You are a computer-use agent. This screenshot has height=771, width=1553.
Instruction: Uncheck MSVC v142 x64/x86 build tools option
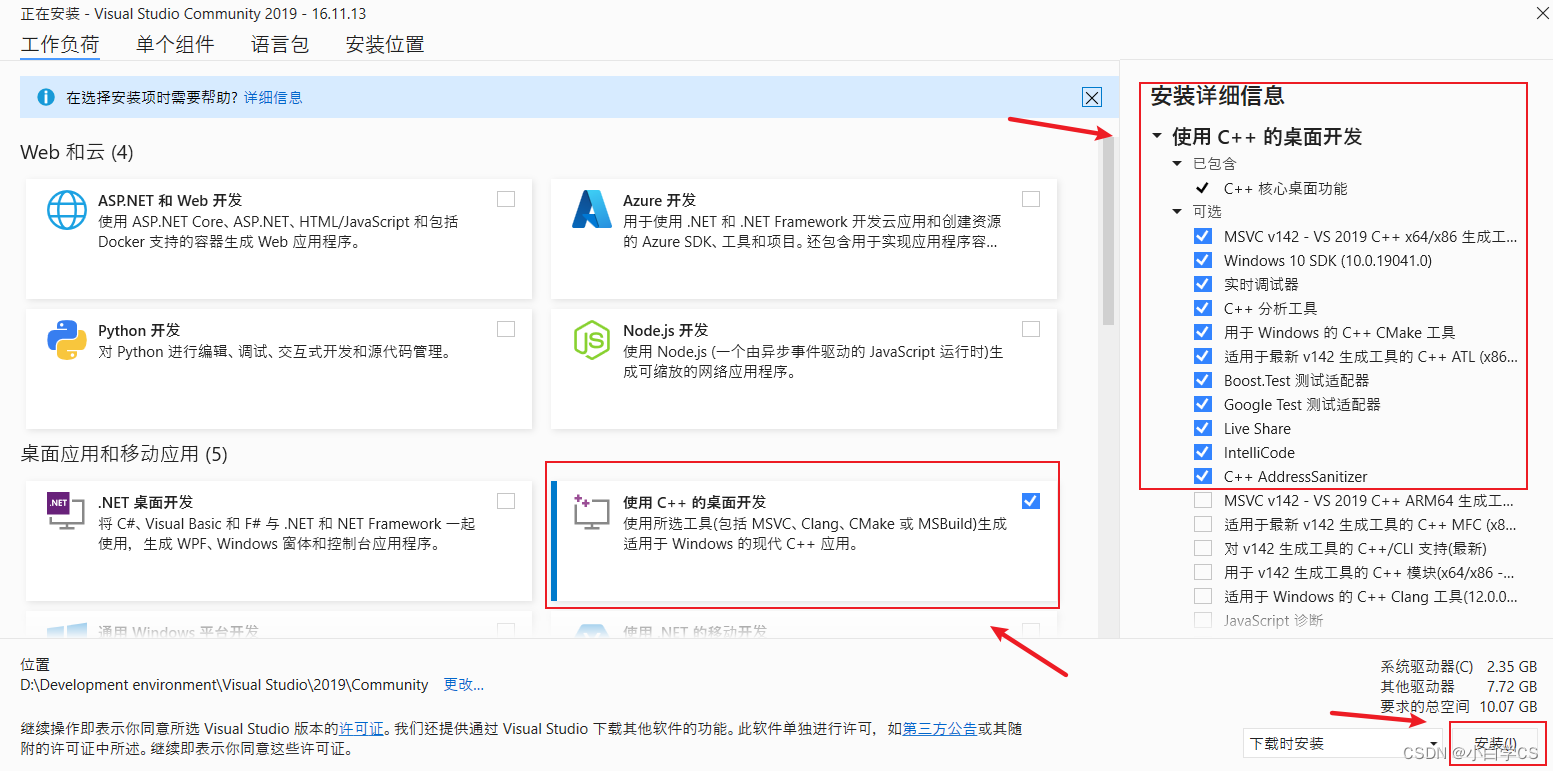click(x=1203, y=237)
